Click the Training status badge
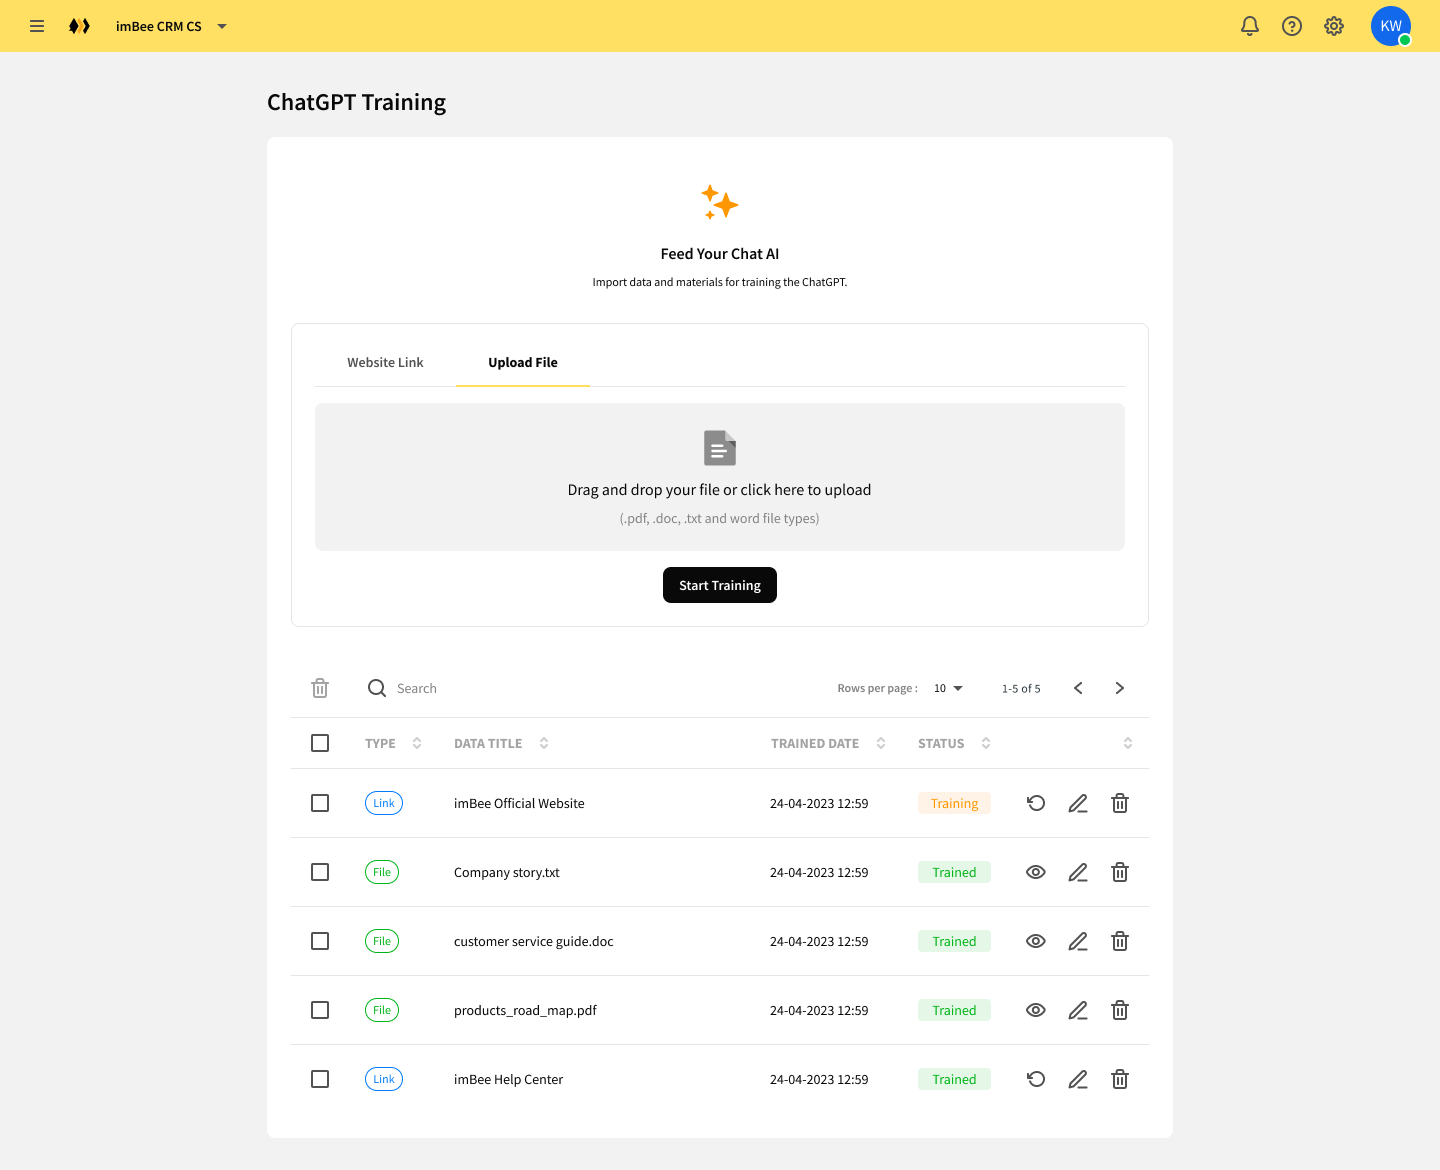This screenshot has height=1170, width=1440. coord(954,803)
